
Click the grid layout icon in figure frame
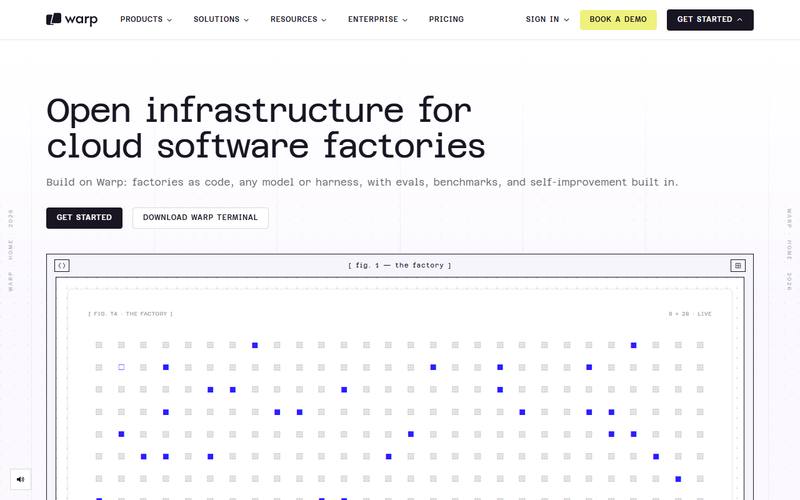click(x=738, y=265)
